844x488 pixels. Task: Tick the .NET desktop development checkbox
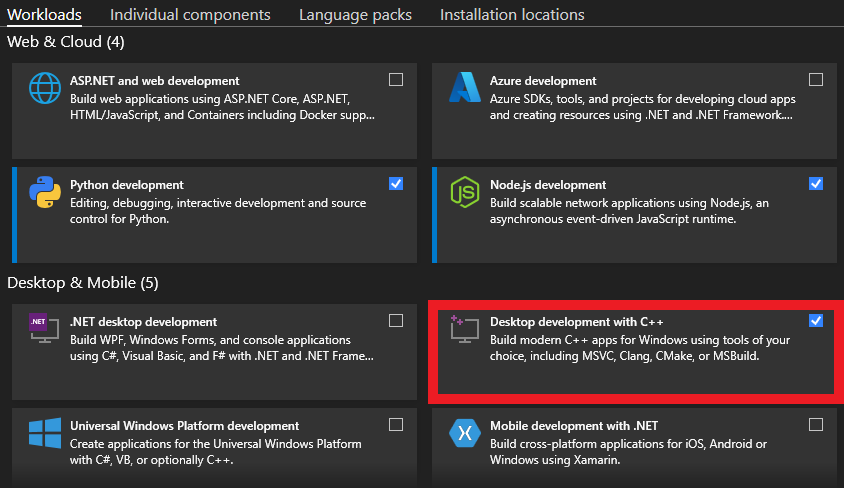point(396,321)
